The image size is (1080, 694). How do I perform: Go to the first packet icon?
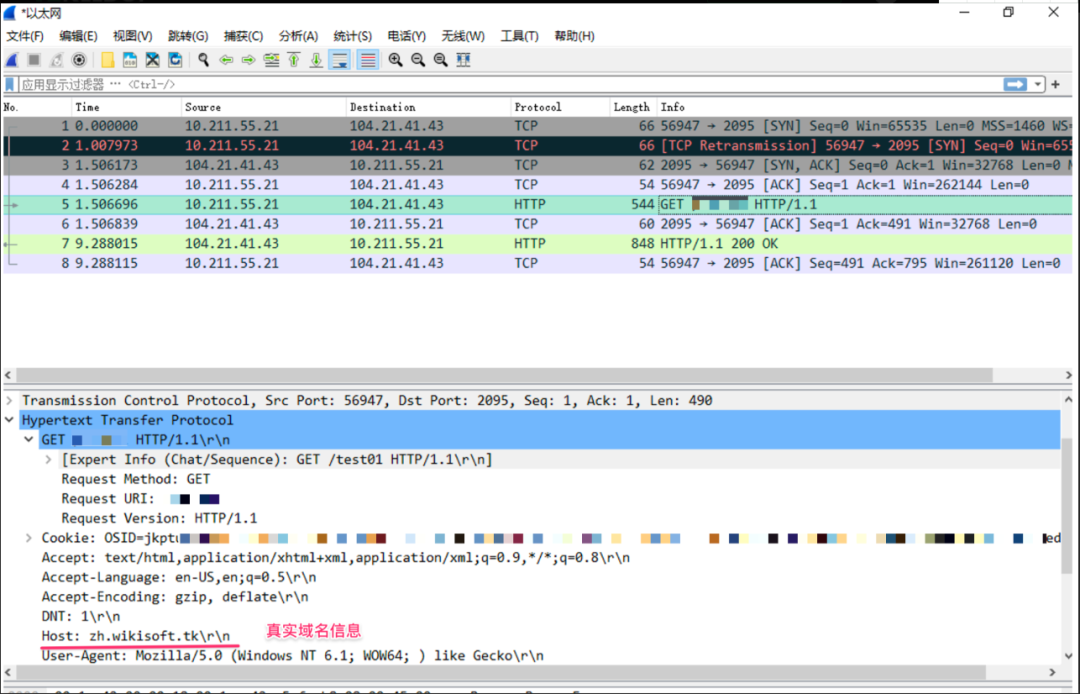[294, 60]
